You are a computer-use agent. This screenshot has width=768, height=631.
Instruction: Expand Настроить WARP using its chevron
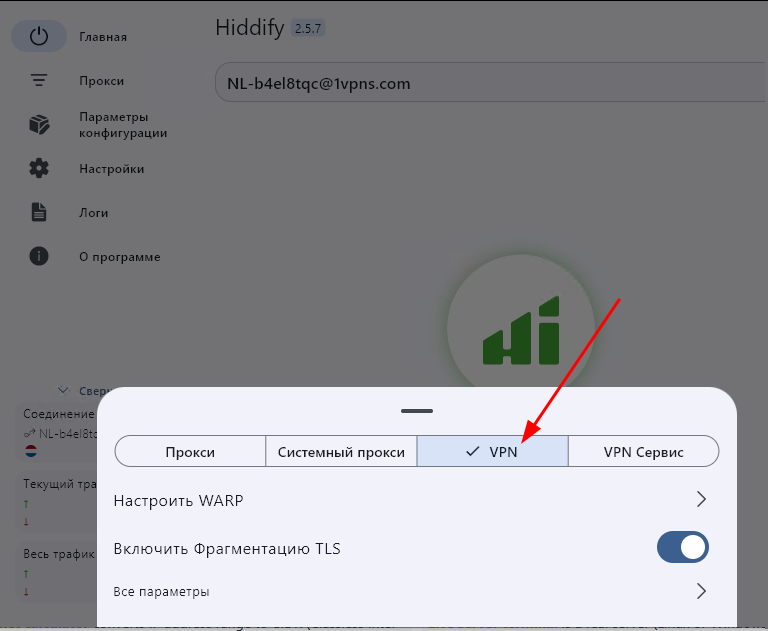[x=701, y=499]
